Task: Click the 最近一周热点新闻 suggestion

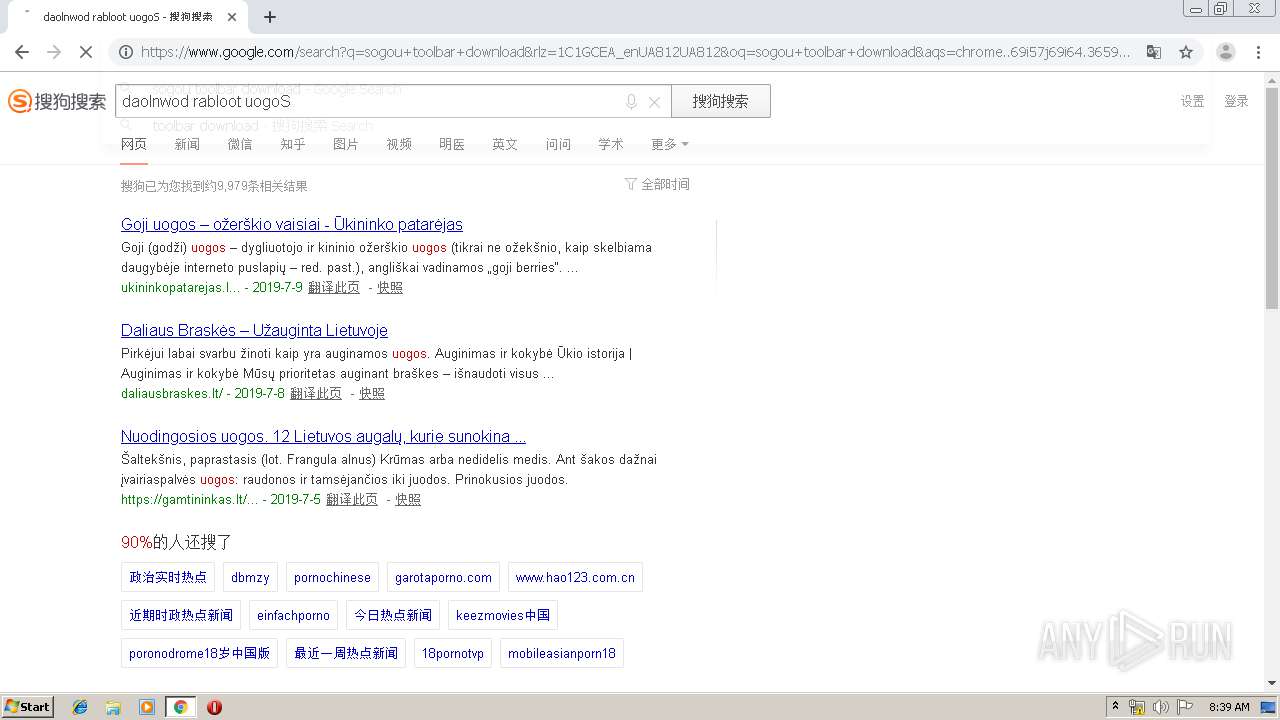Action: [346, 653]
